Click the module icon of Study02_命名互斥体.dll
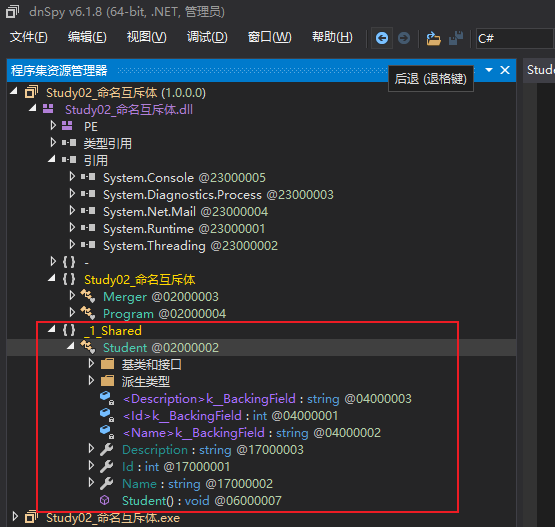The image size is (555, 527). pos(48,109)
